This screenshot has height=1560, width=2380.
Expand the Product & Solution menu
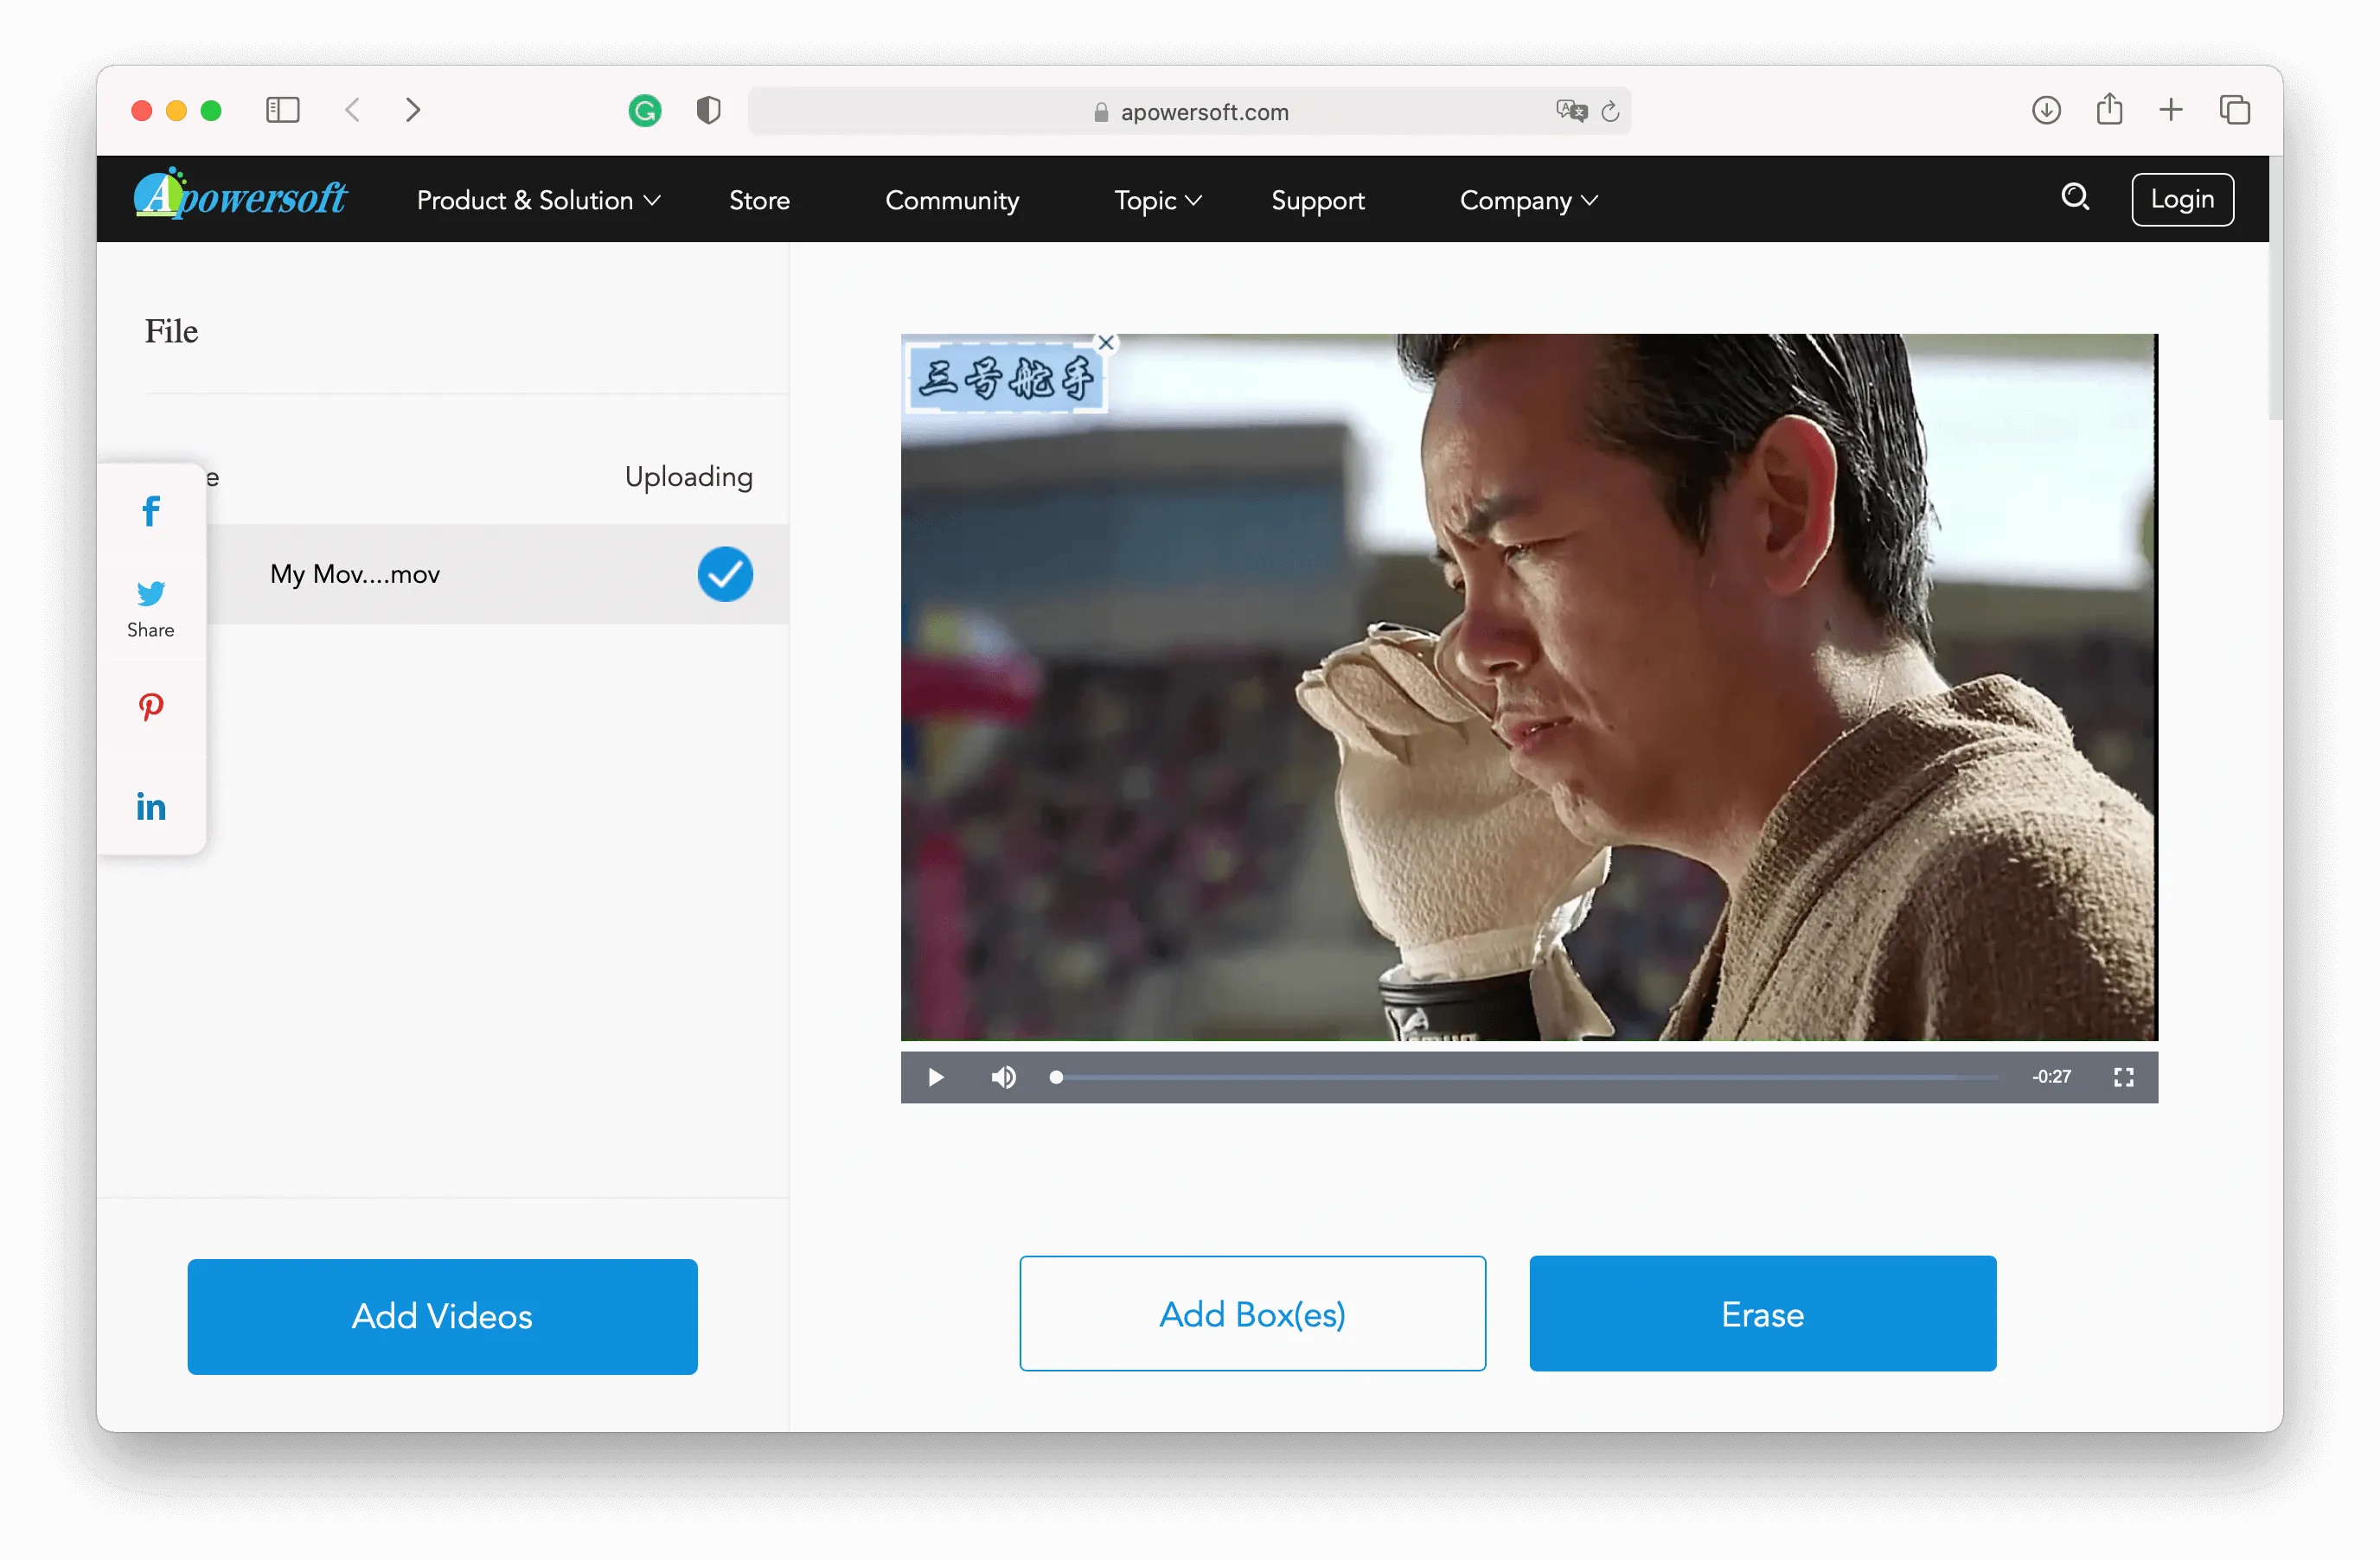click(539, 200)
